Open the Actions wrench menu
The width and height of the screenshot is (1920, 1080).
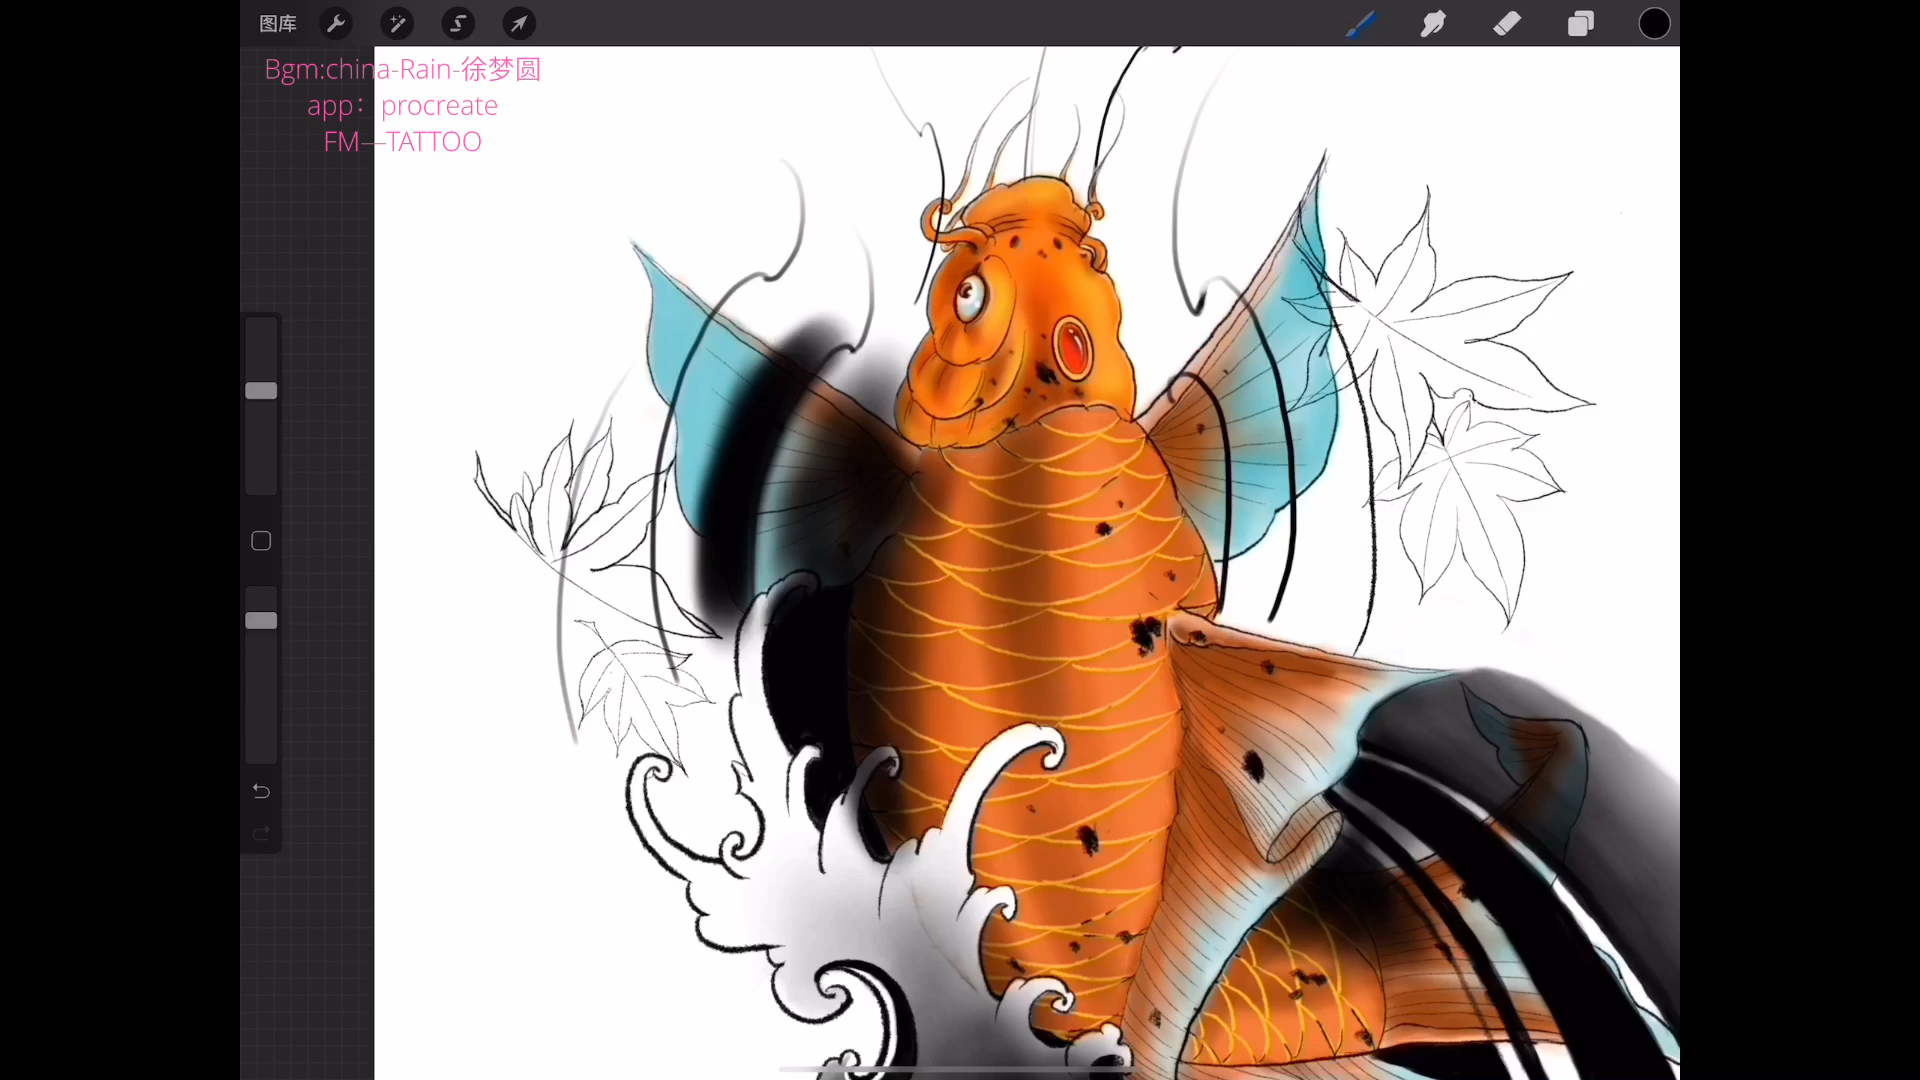(336, 24)
